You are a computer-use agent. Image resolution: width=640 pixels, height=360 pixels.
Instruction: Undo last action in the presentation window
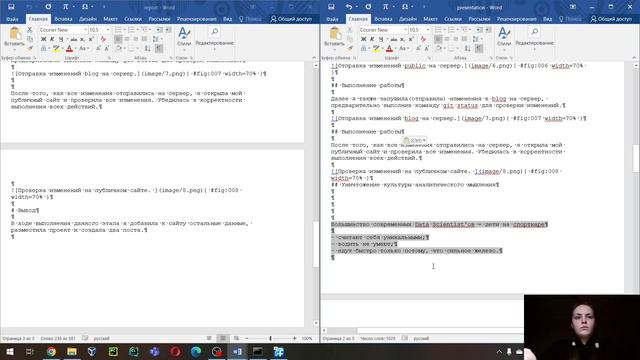tap(349, 7)
